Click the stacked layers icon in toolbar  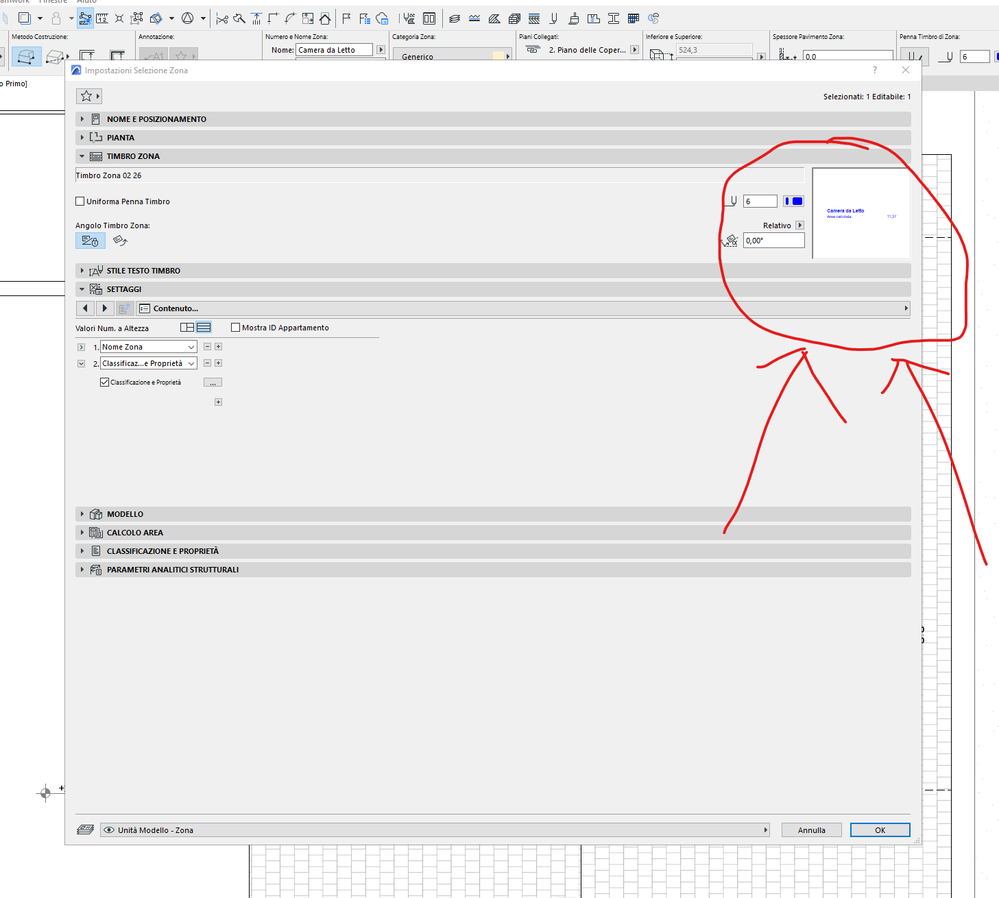tap(454, 18)
